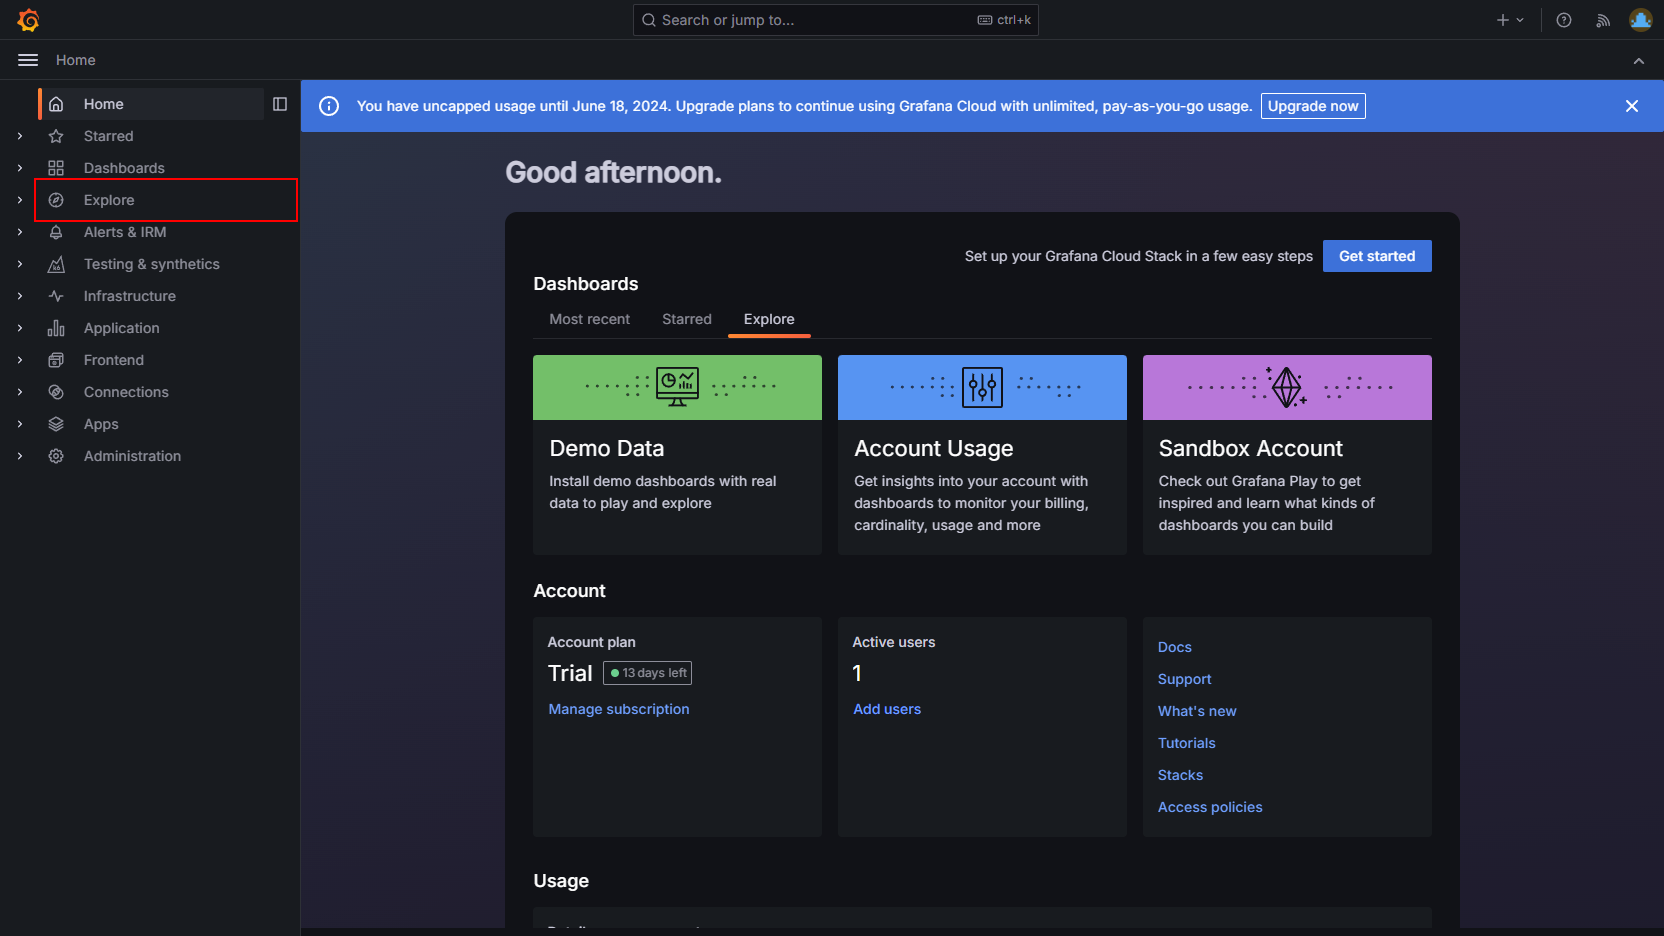This screenshot has height=936, width=1664.
Task: Click the Connections icon in sidebar
Action: [56, 392]
